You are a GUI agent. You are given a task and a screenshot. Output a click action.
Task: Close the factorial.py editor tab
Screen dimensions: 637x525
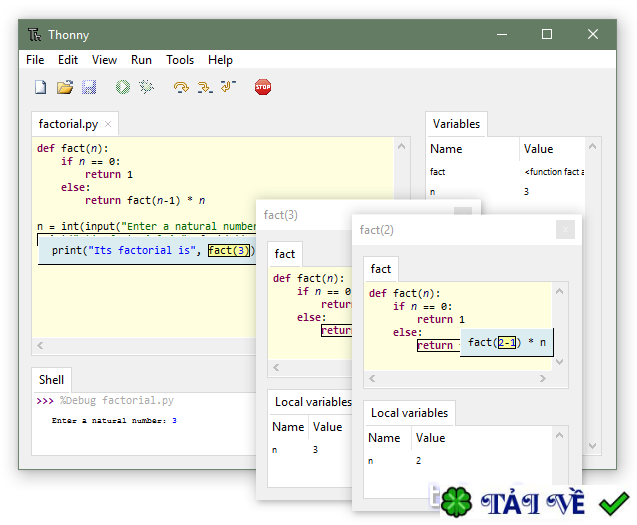[x=108, y=125]
